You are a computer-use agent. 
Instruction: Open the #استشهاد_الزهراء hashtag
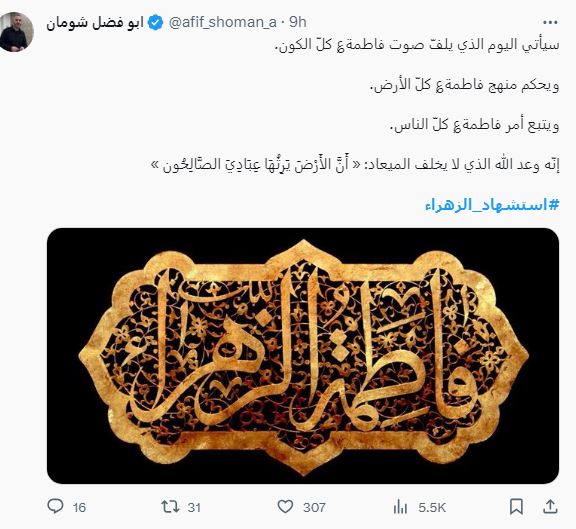[x=492, y=205]
